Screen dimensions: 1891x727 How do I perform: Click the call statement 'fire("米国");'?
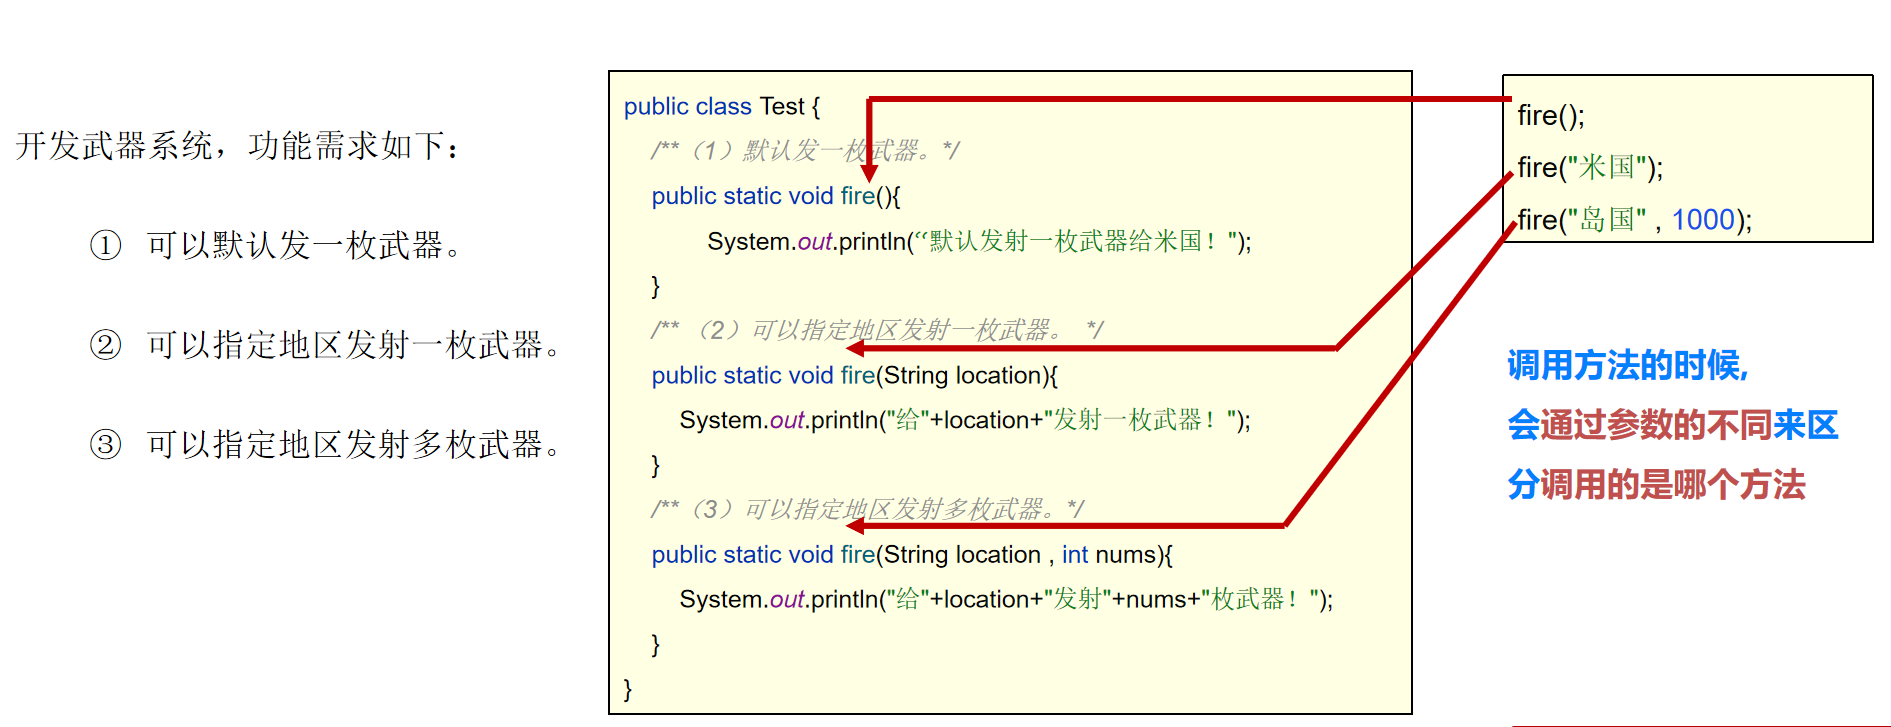(x=1590, y=167)
